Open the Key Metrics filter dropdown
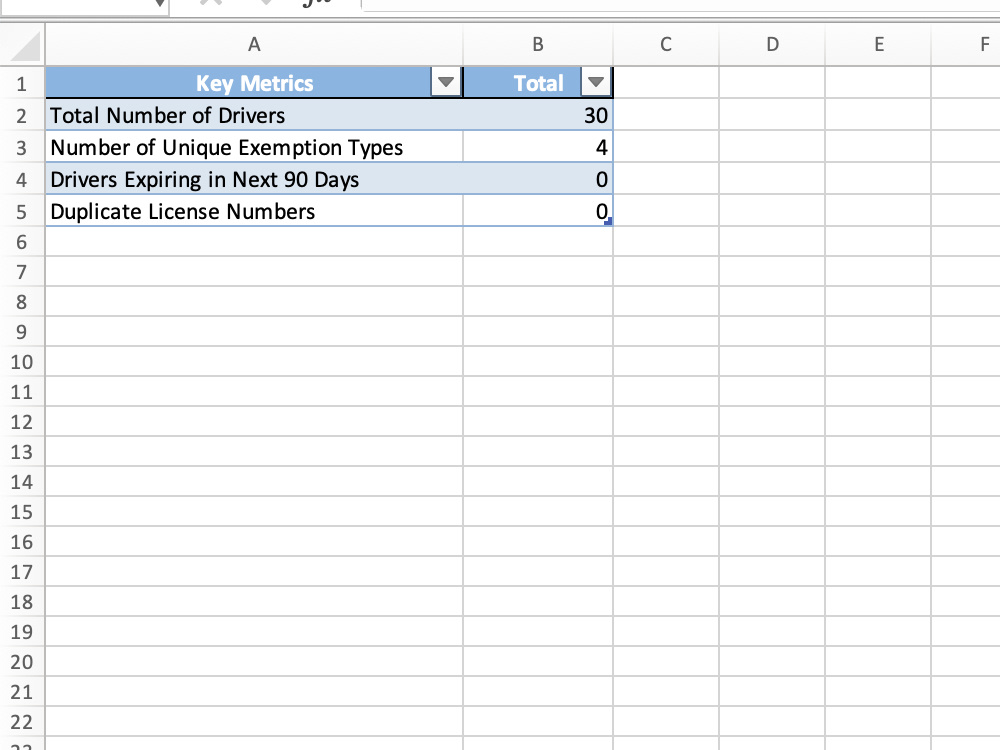 click(446, 82)
